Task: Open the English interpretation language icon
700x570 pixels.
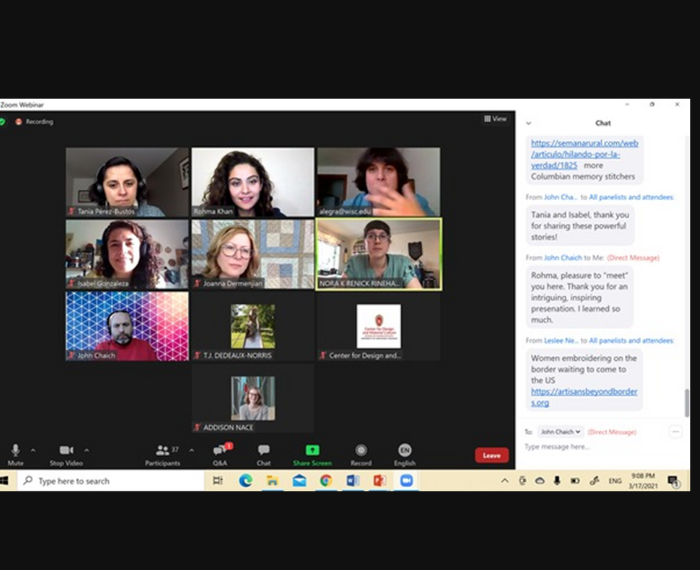Action: 404,451
